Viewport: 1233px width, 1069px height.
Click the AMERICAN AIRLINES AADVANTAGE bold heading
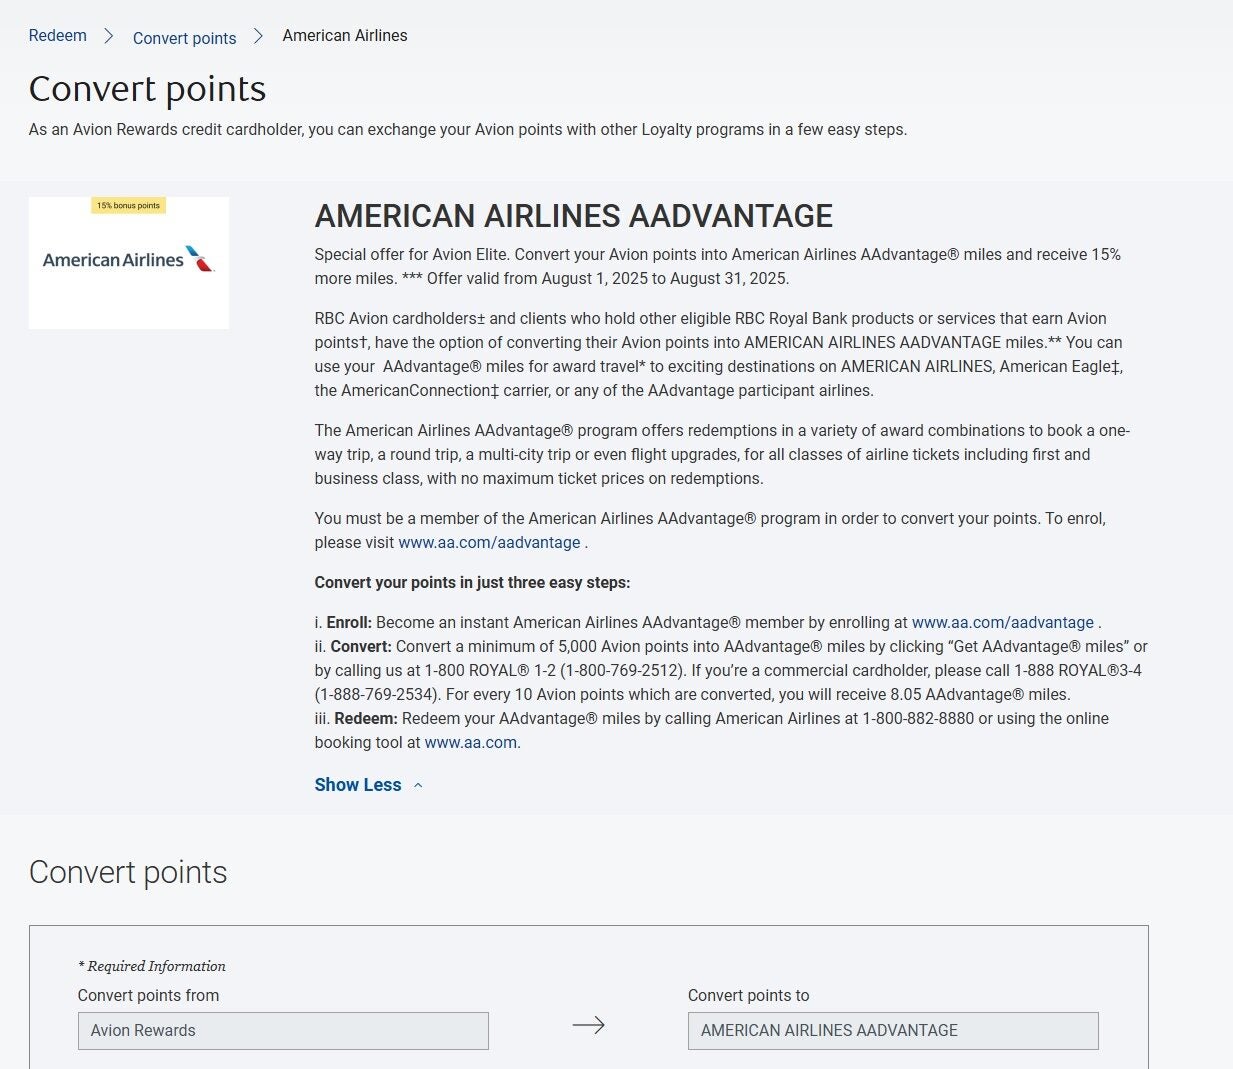click(x=573, y=216)
